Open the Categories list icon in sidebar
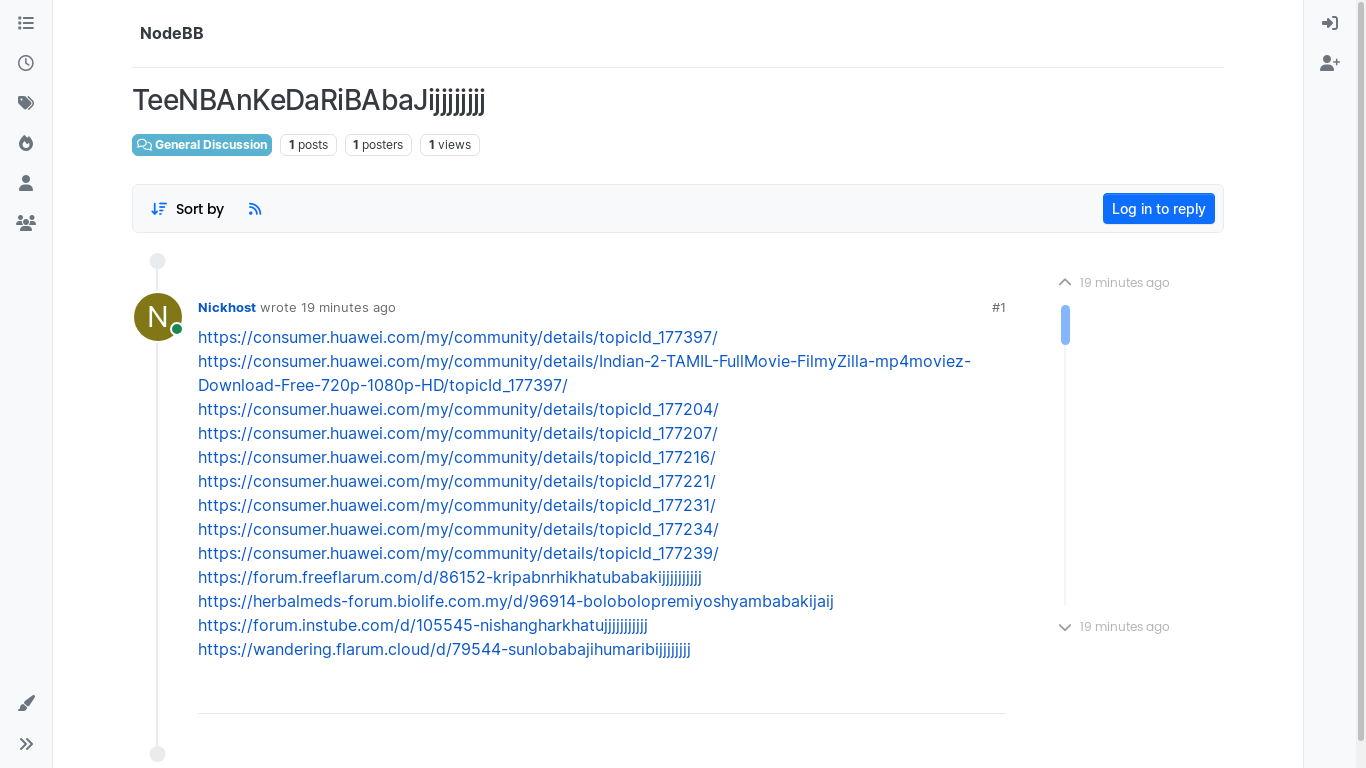The image size is (1366, 768). coord(26,23)
